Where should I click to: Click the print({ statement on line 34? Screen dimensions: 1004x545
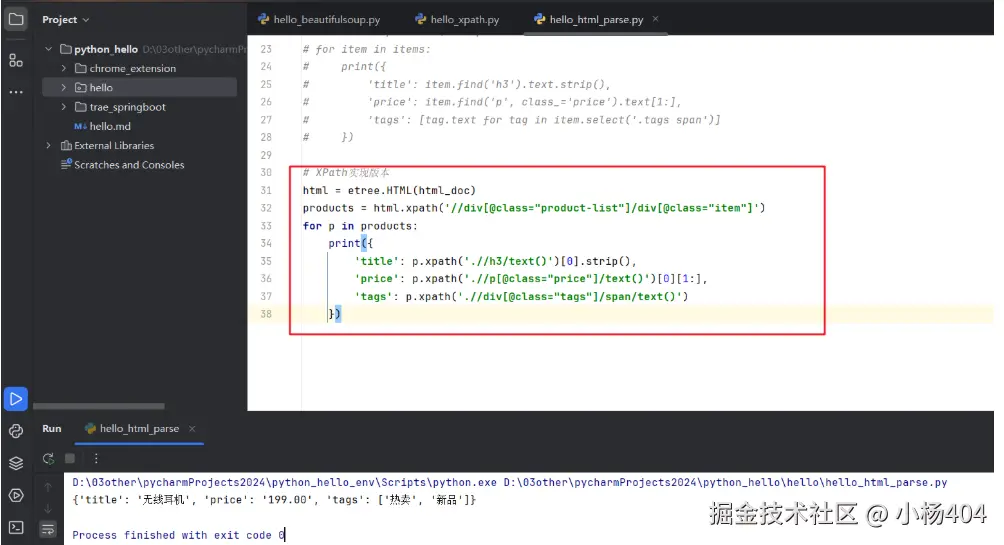[350, 243]
